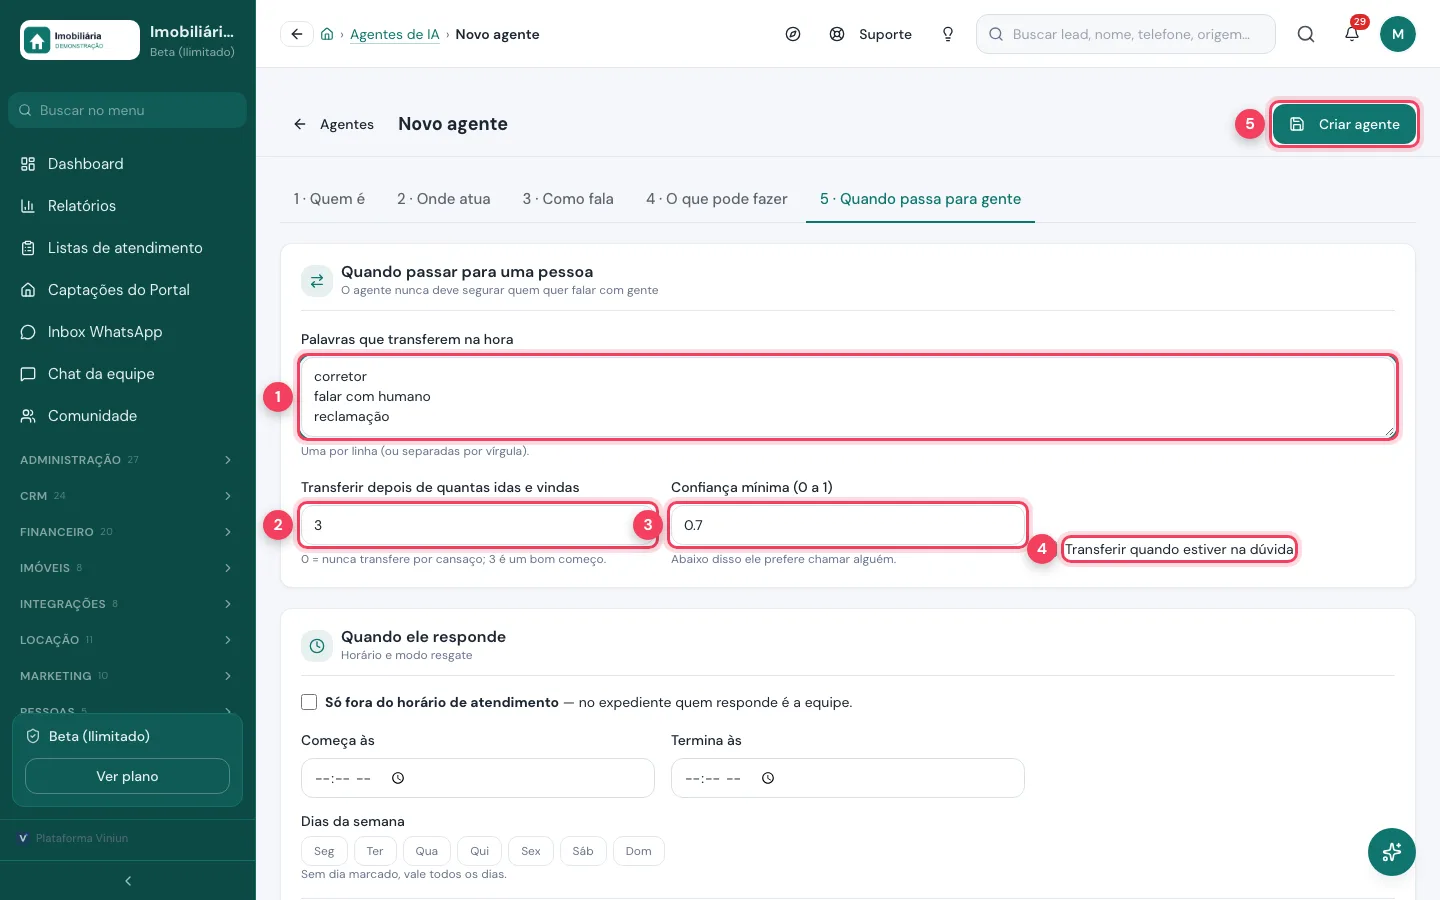Viewport: 1440px width, 900px height.
Task: Collapse the sidebar with bottom chevron
Action: (128, 881)
